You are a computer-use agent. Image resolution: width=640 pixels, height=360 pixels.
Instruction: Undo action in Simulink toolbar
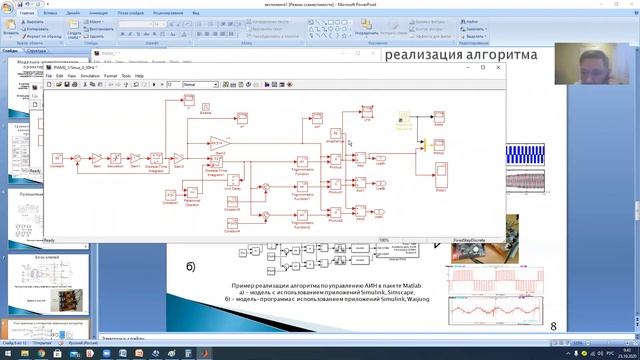click(x=136, y=84)
